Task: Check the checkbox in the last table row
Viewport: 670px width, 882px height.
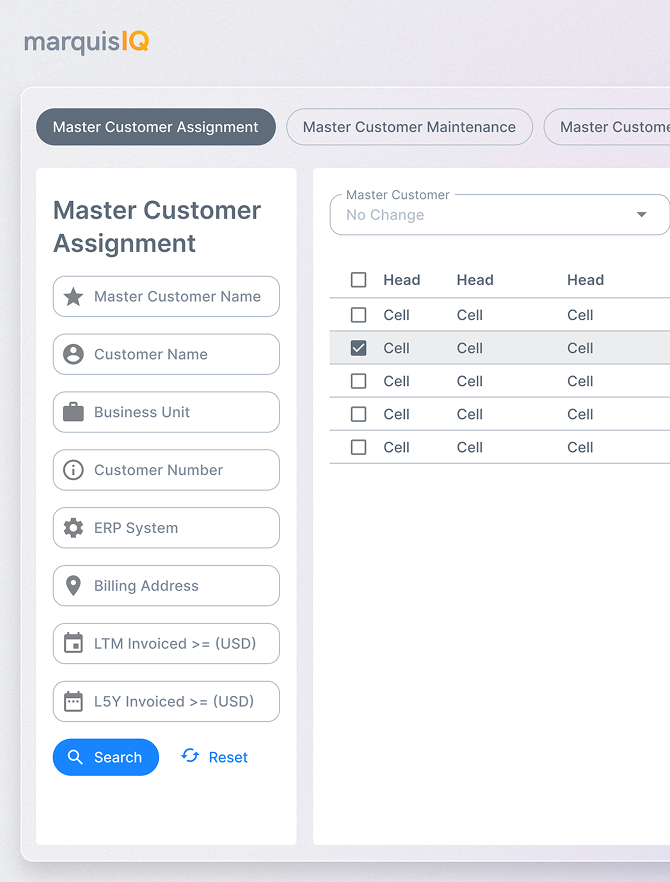Action: tap(358, 447)
